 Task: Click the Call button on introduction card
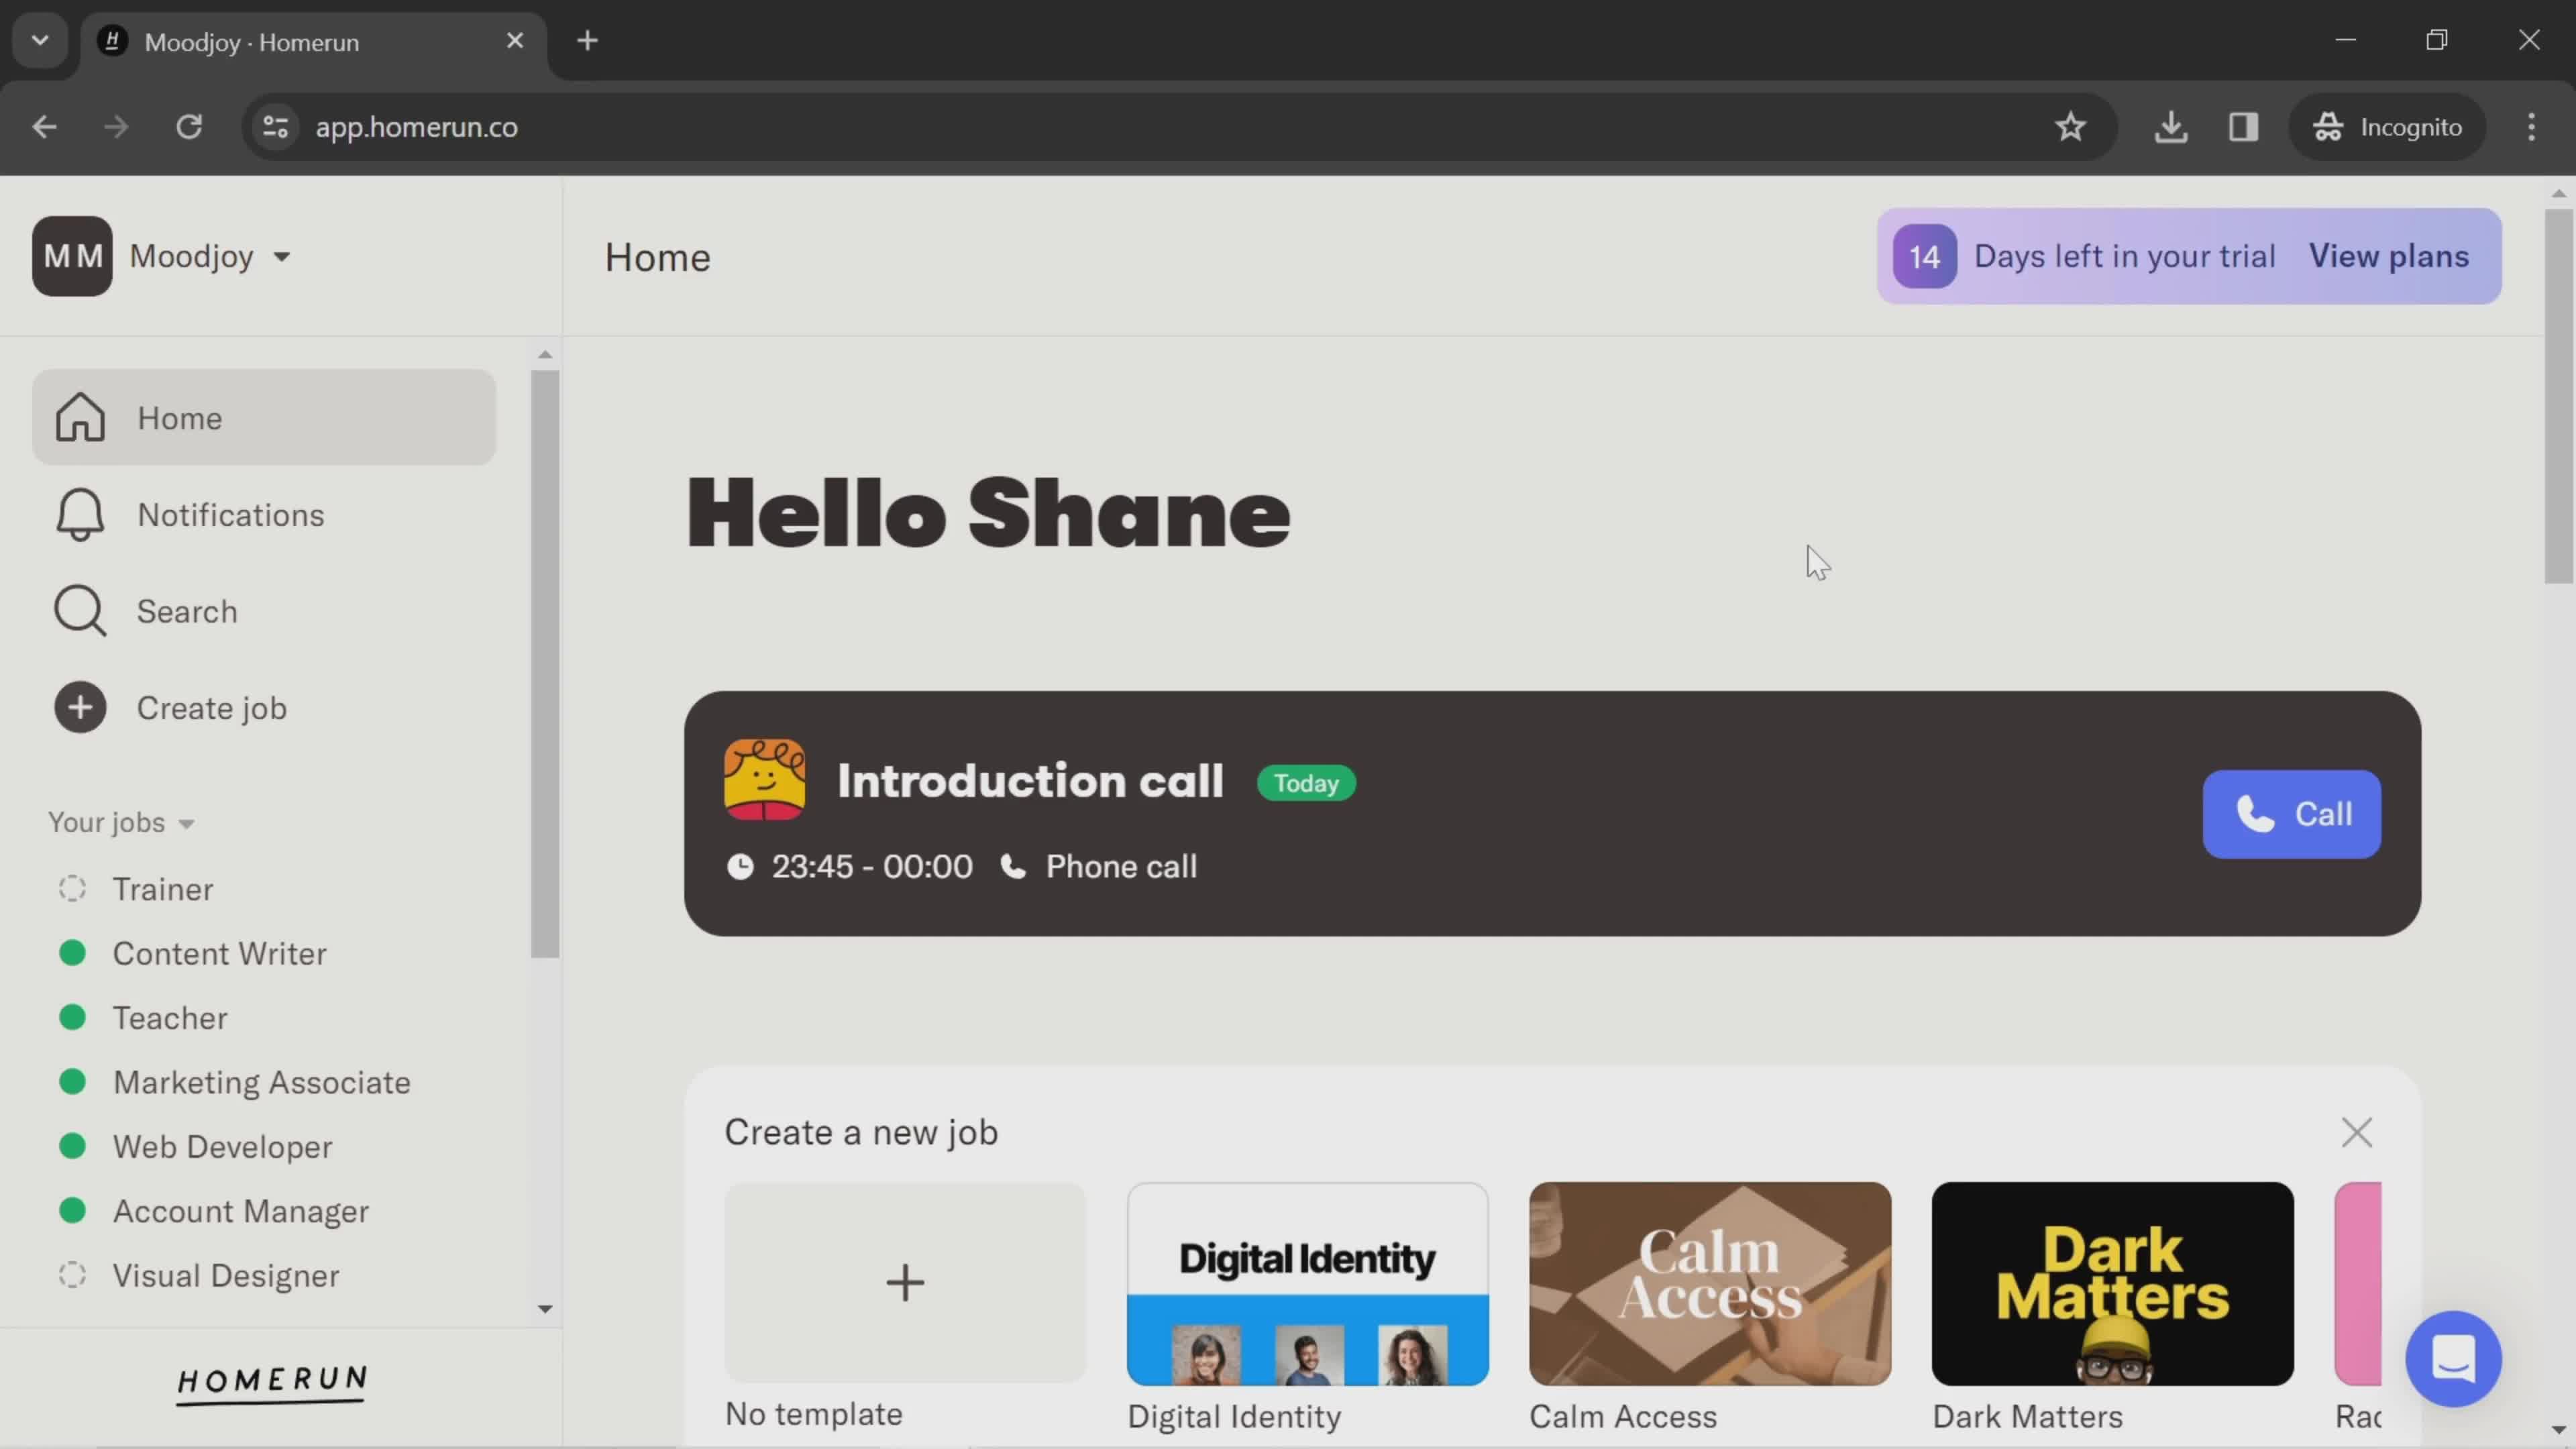(2291, 814)
